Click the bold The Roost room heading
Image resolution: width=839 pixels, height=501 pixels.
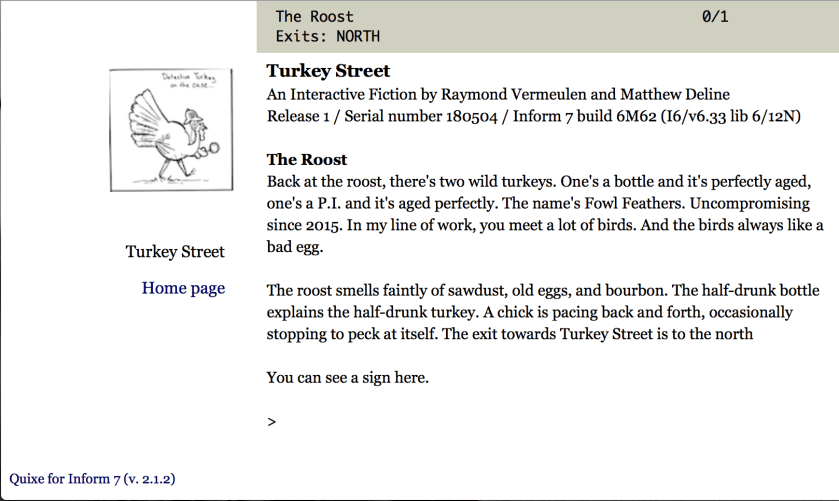(x=307, y=159)
